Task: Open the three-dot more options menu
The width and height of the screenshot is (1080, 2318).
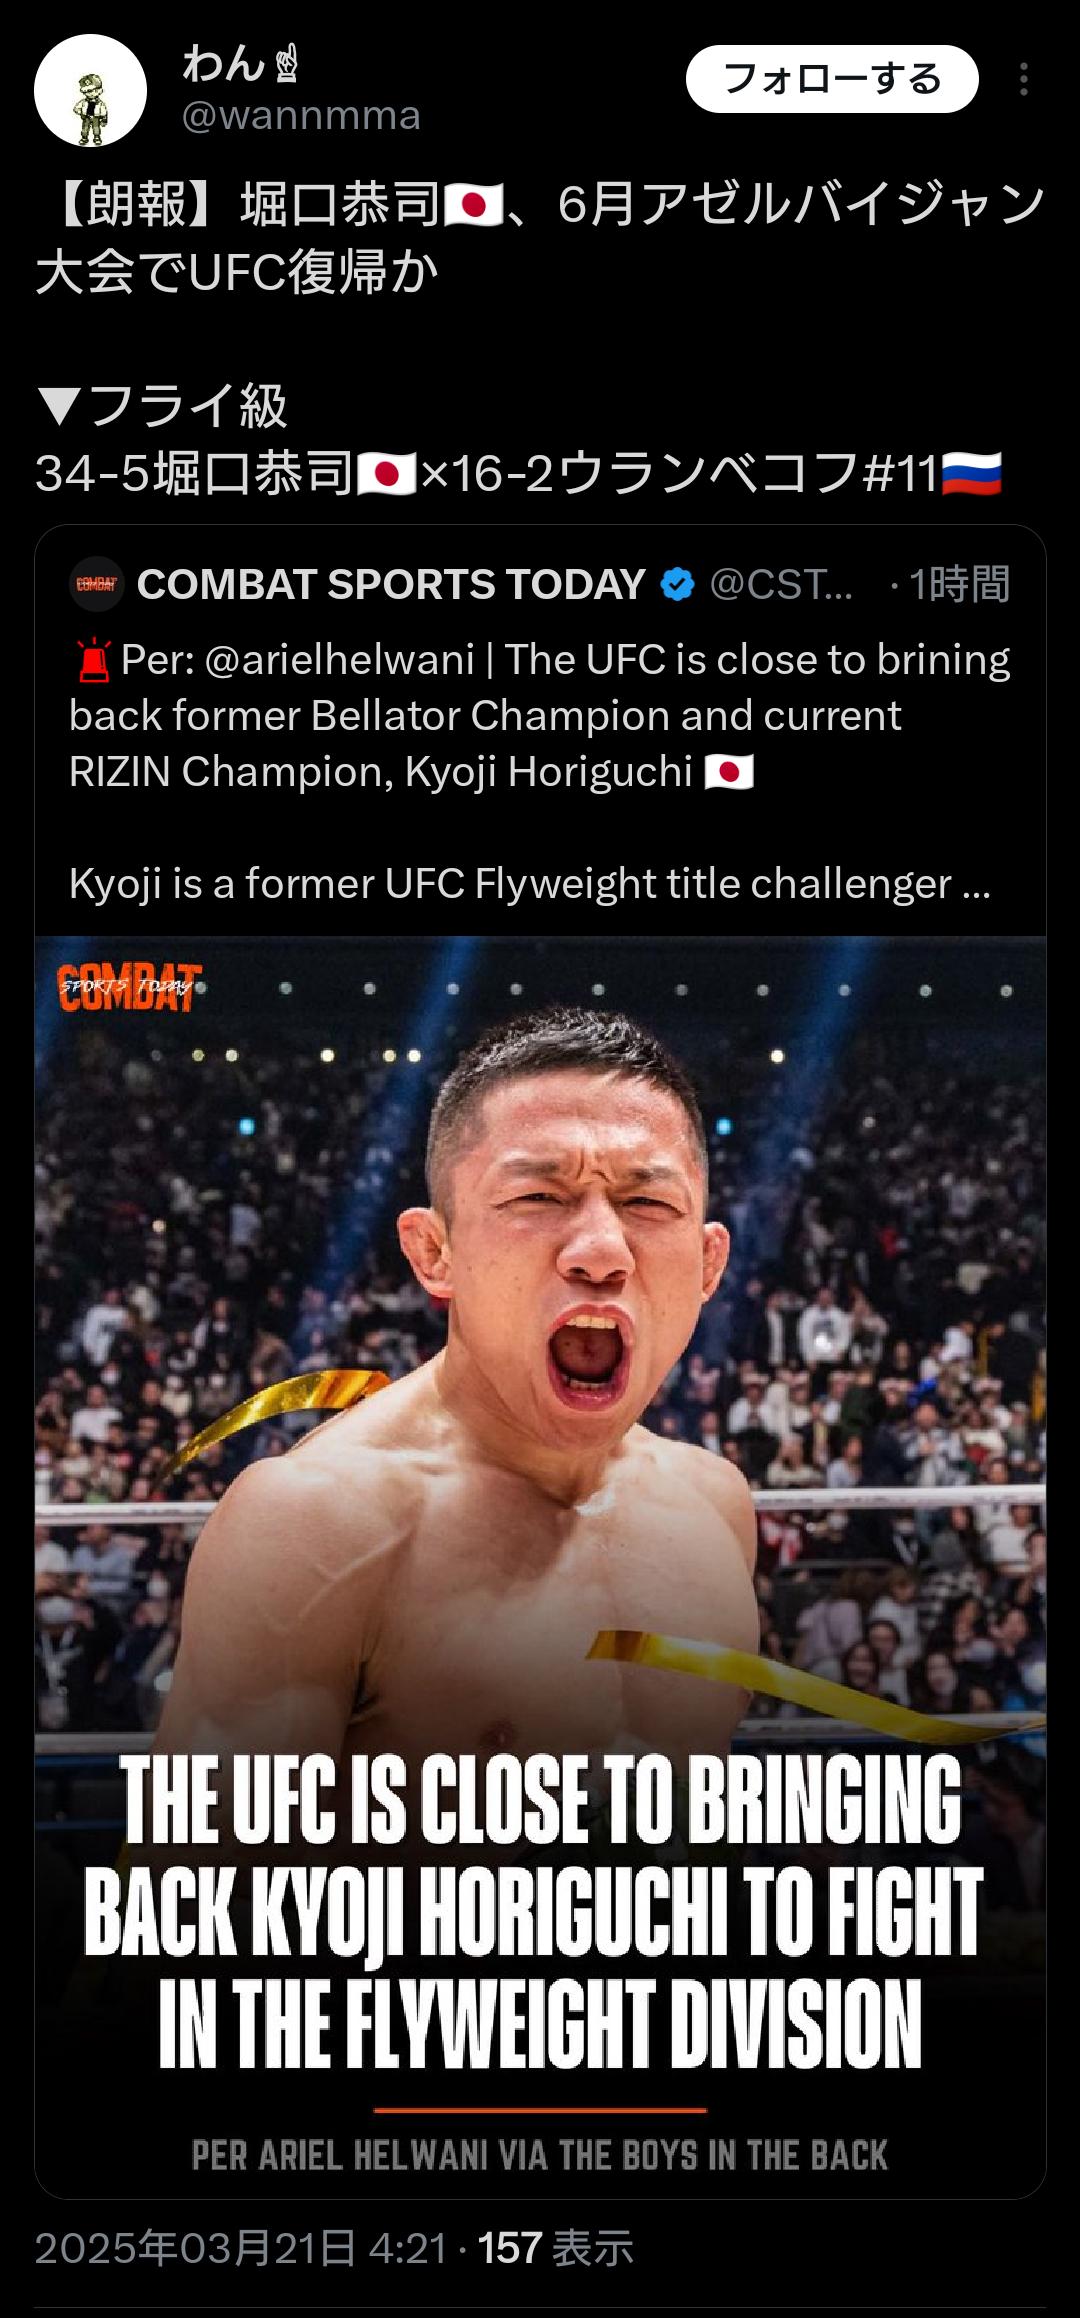Action: (1023, 79)
